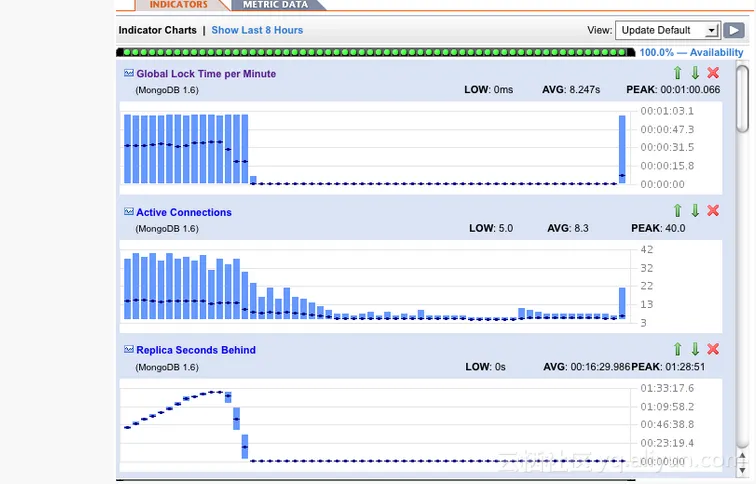Open Global Lock Time per Minute link

coord(206,74)
